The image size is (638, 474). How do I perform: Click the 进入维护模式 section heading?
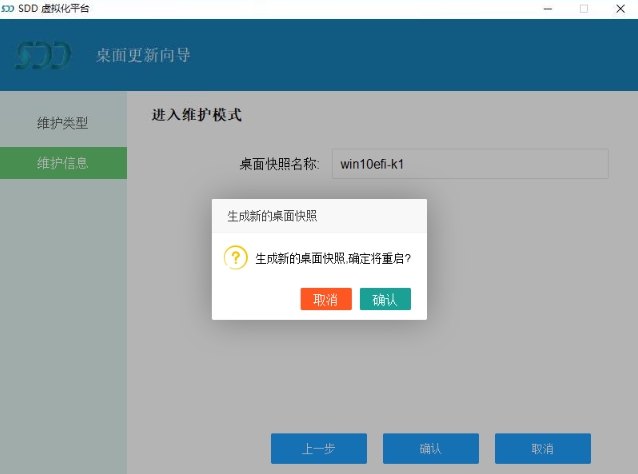click(x=197, y=115)
